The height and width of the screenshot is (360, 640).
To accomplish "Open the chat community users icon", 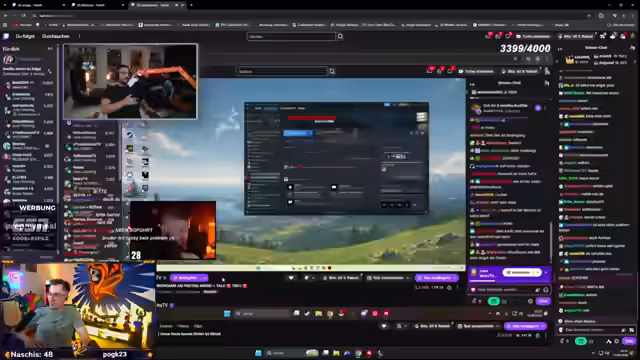I will [632, 48].
